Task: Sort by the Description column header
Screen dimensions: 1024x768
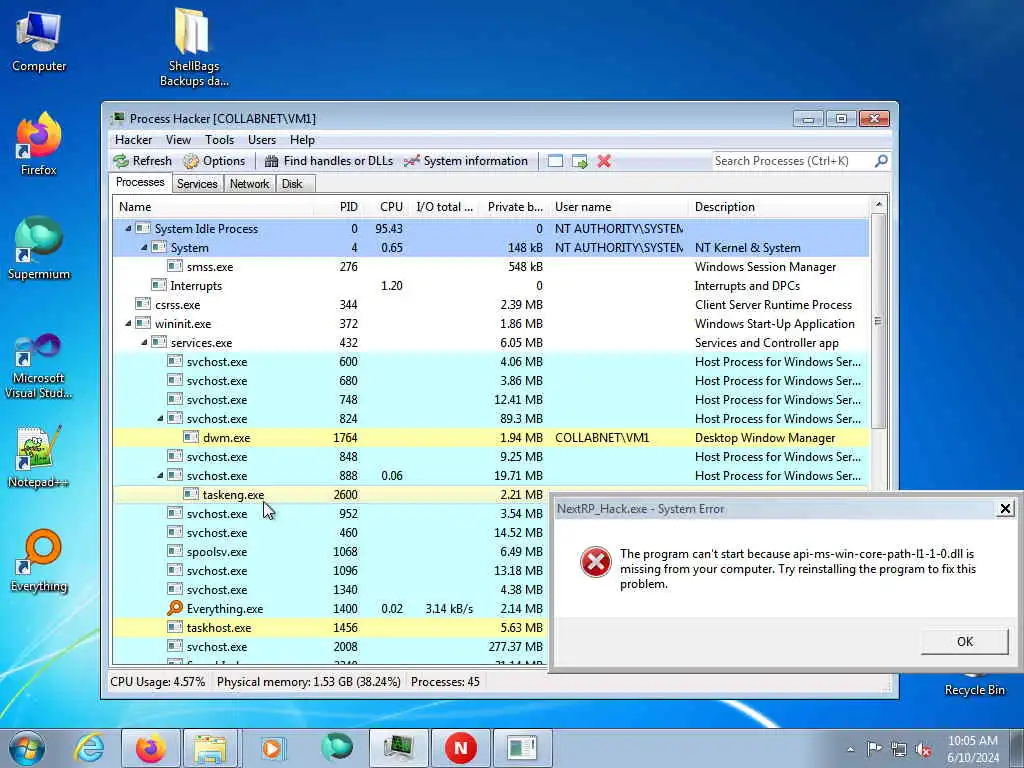Action: [x=779, y=207]
